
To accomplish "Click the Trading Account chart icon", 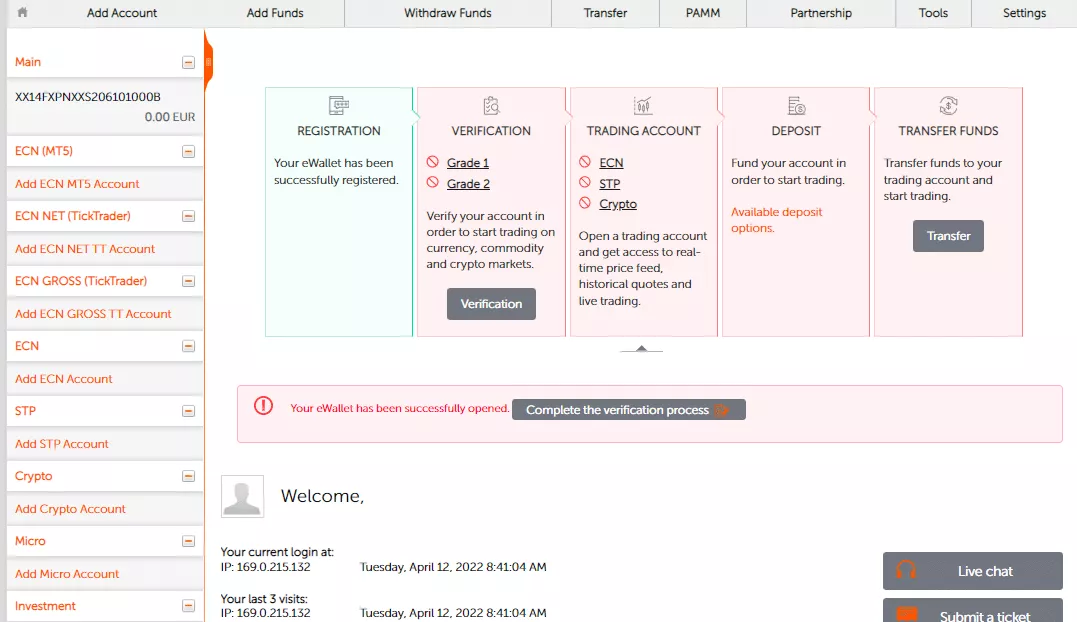I will (643, 106).
